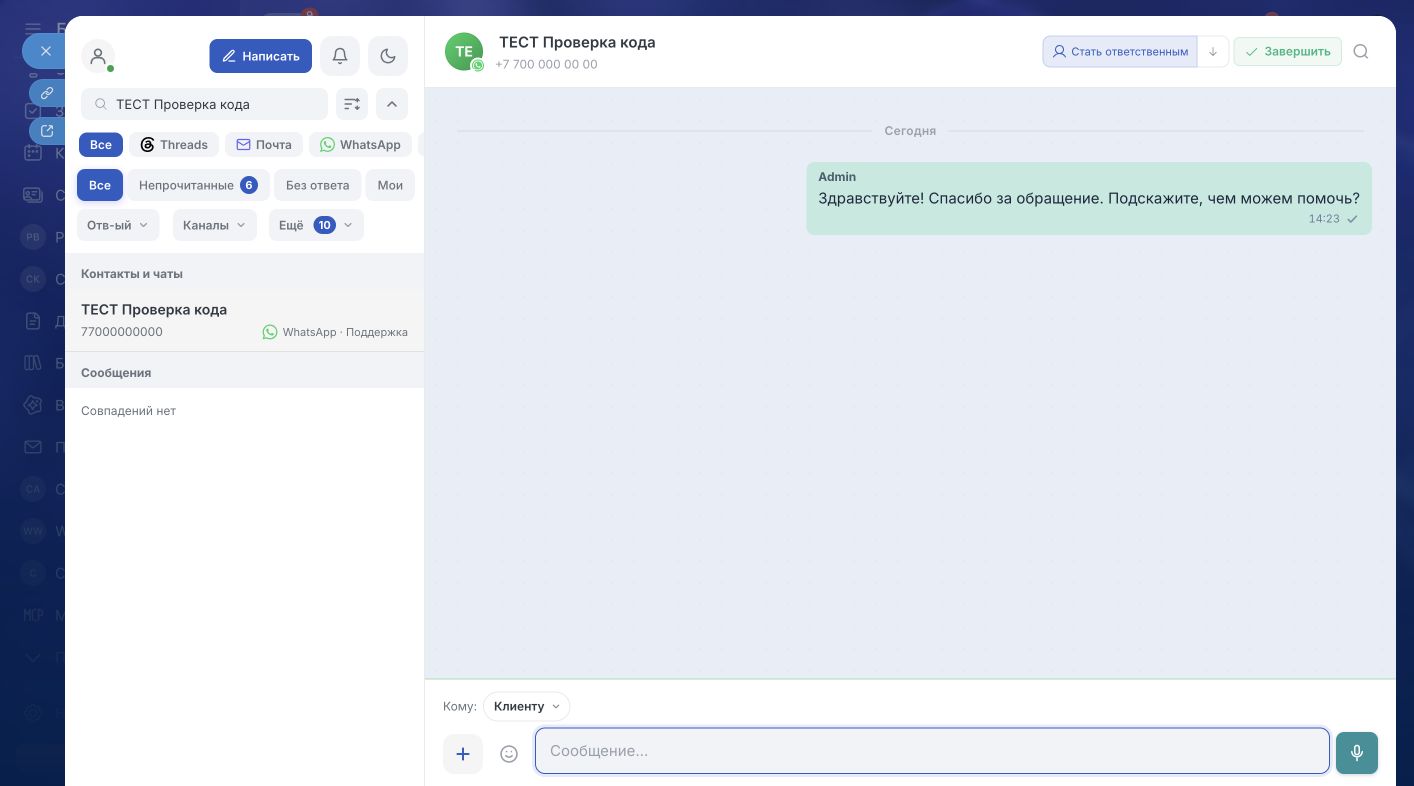Select the Все status filter chip
Image resolution: width=1414 pixels, height=786 pixels.
click(100, 185)
